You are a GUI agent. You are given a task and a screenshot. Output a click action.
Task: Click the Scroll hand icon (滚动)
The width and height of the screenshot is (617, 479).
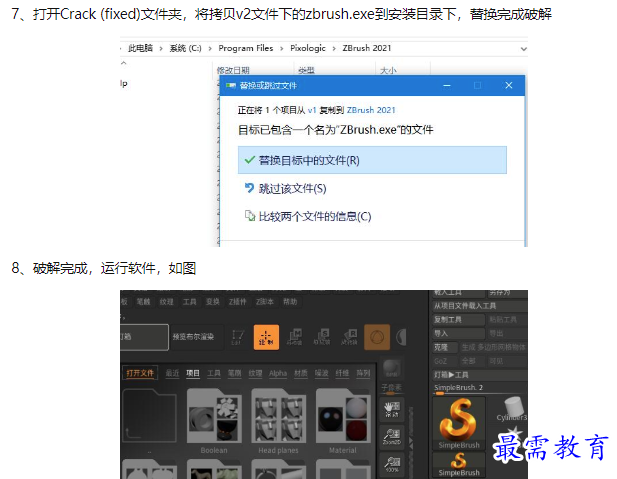[392, 409]
